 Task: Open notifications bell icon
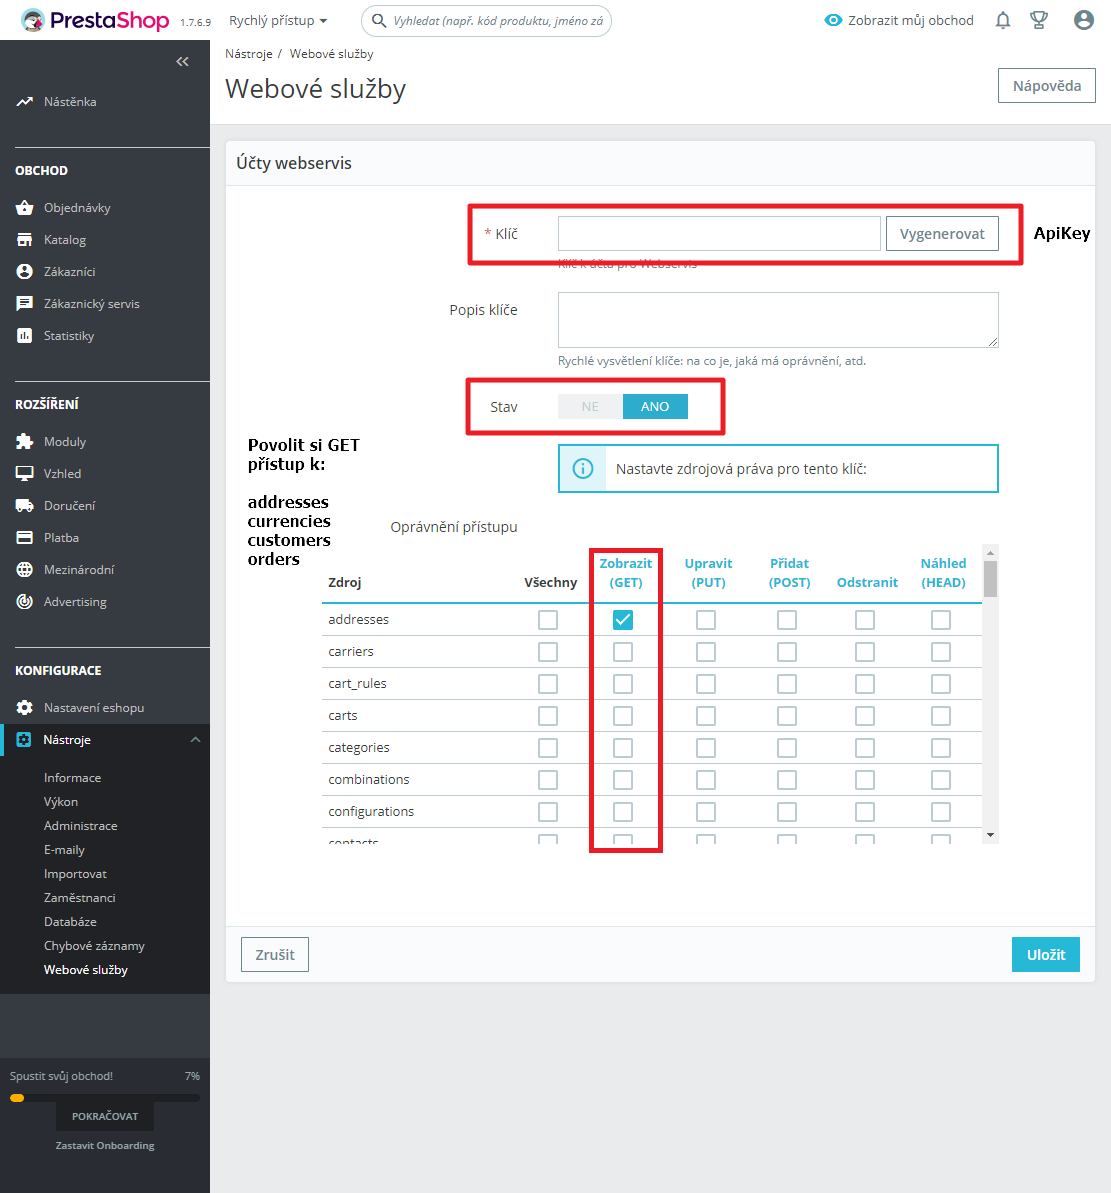1003,21
